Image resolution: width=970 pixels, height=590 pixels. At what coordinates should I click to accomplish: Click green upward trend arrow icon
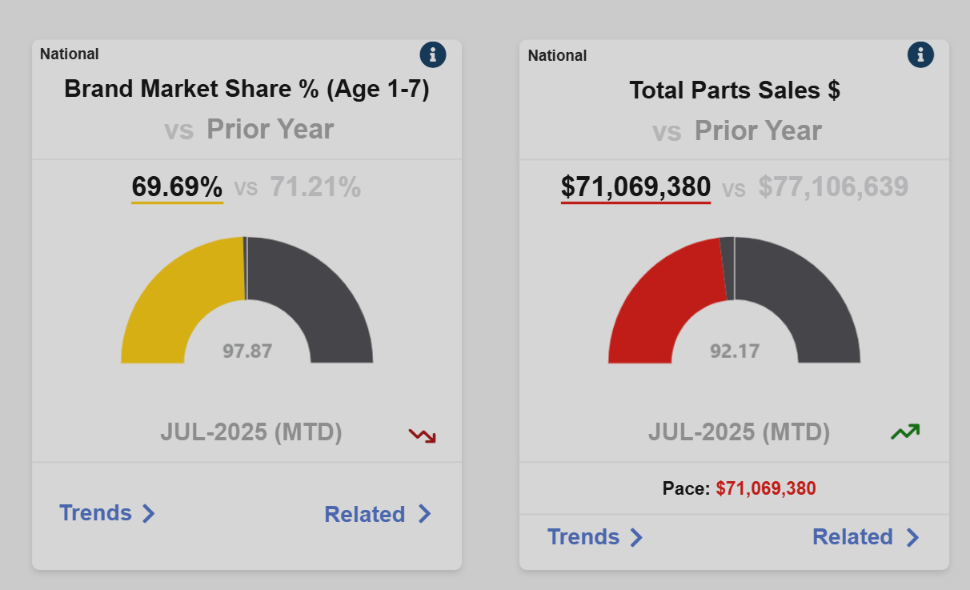tap(906, 432)
